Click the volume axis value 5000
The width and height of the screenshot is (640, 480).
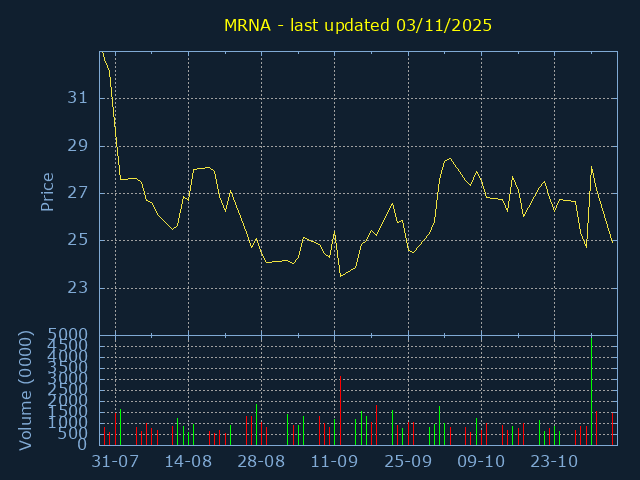coord(68,335)
